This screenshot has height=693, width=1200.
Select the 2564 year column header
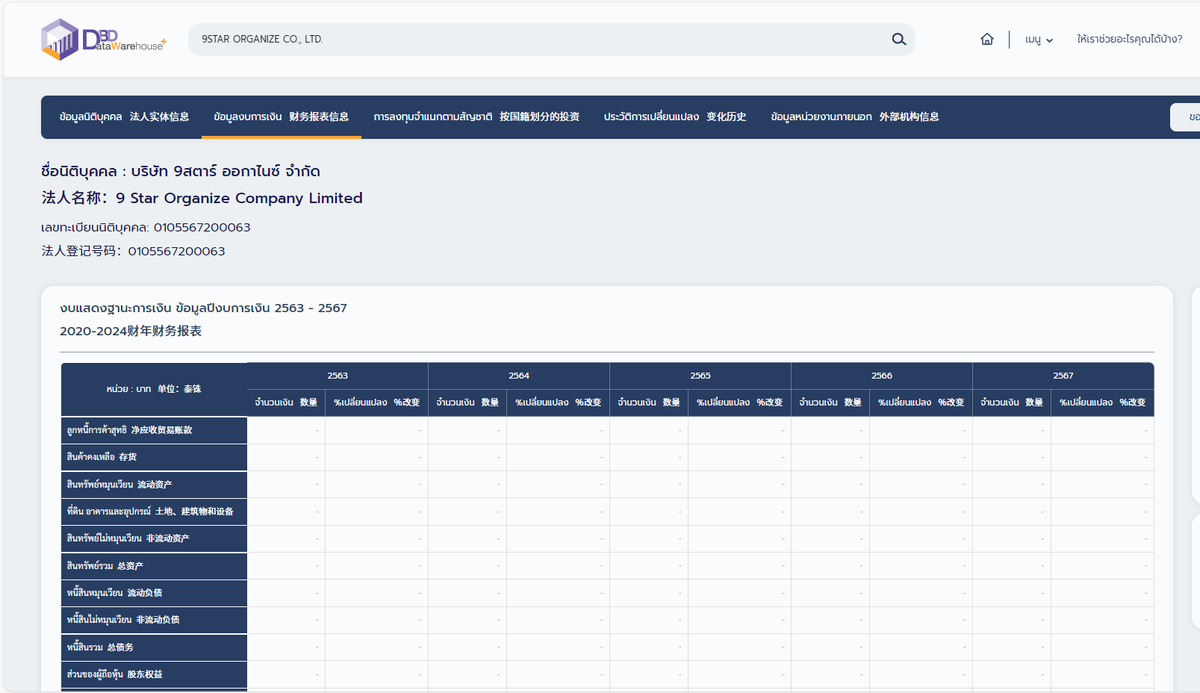(x=519, y=376)
